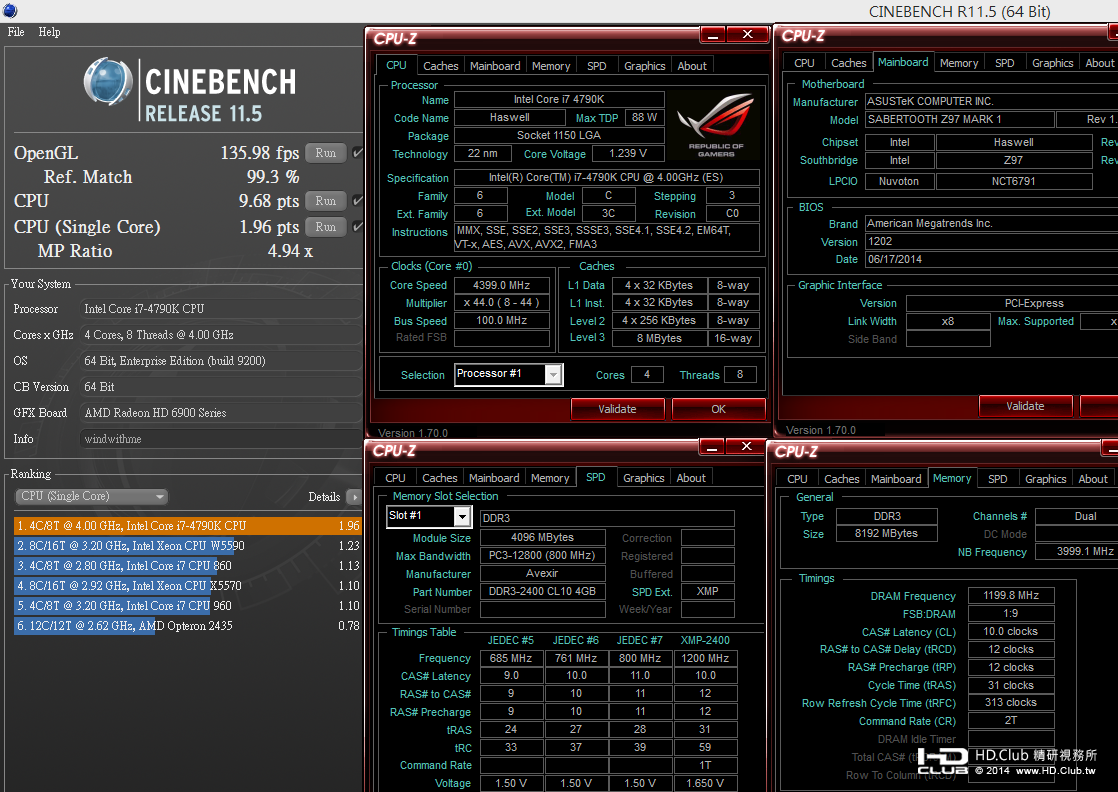Select Memory tab in top-right Mainboard CPU-Z window
The image size is (1118, 792).
tap(959, 63)
